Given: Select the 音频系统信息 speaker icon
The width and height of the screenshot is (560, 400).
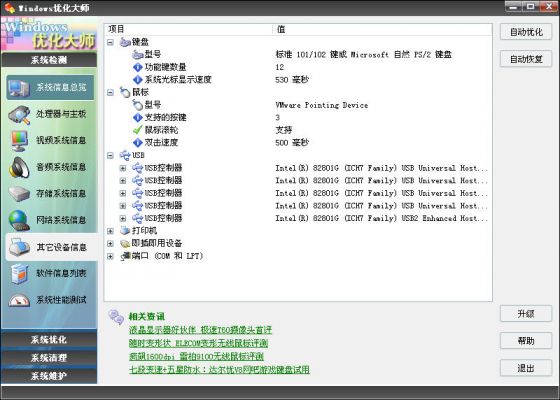Looking at the screenshot, I should 19,167.
